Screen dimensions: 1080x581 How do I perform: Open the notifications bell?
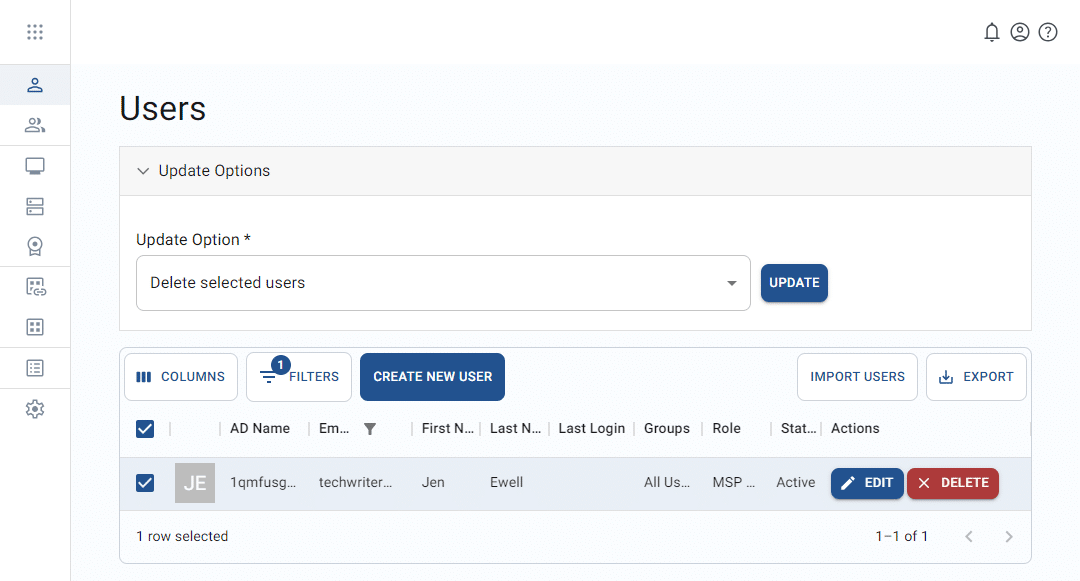click(x=991, y=32)
